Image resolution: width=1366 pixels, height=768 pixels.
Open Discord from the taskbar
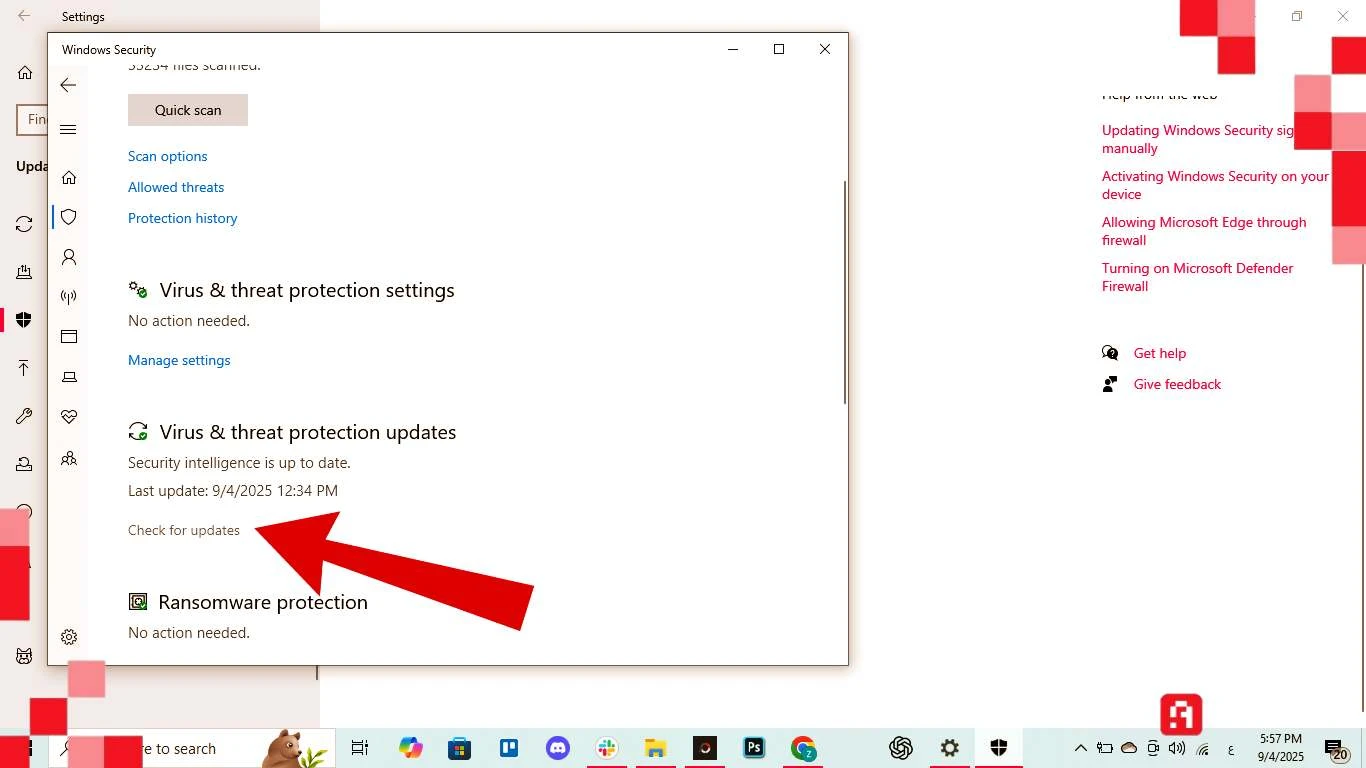click(557, 748)
